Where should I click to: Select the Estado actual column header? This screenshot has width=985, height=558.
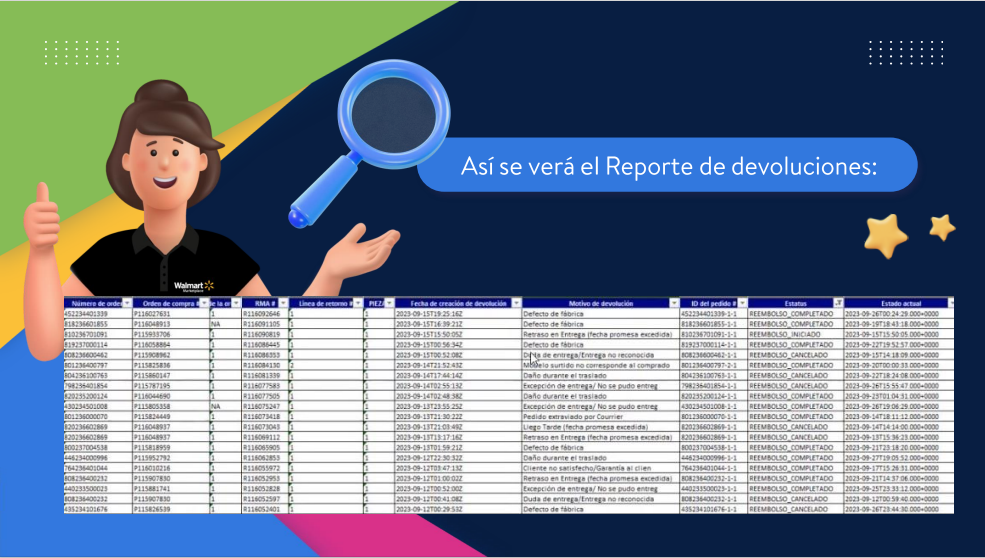[897, 303]
